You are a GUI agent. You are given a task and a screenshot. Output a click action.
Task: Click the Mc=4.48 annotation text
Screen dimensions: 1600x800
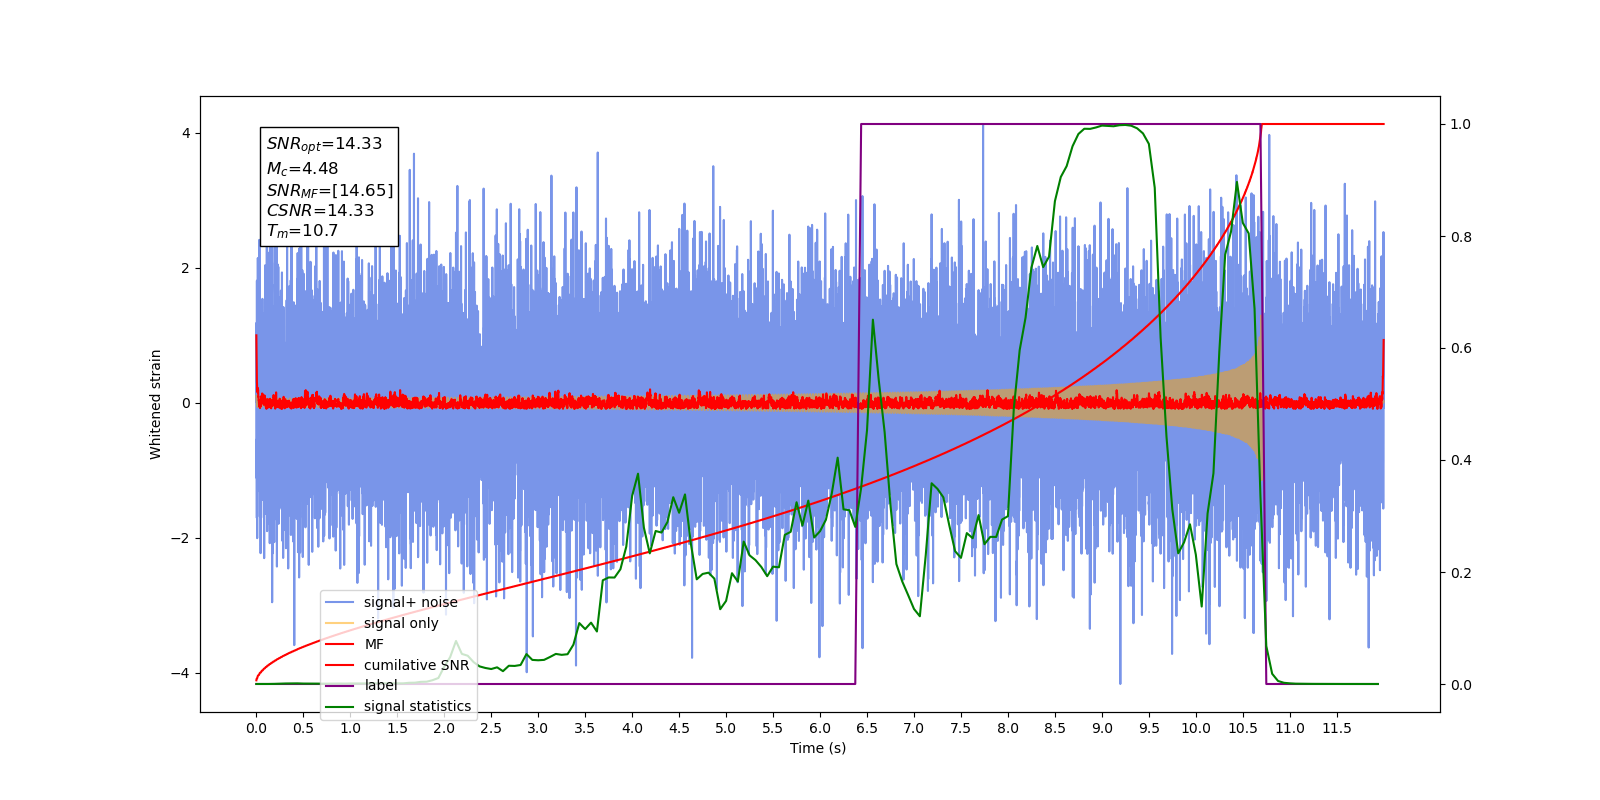302,169
